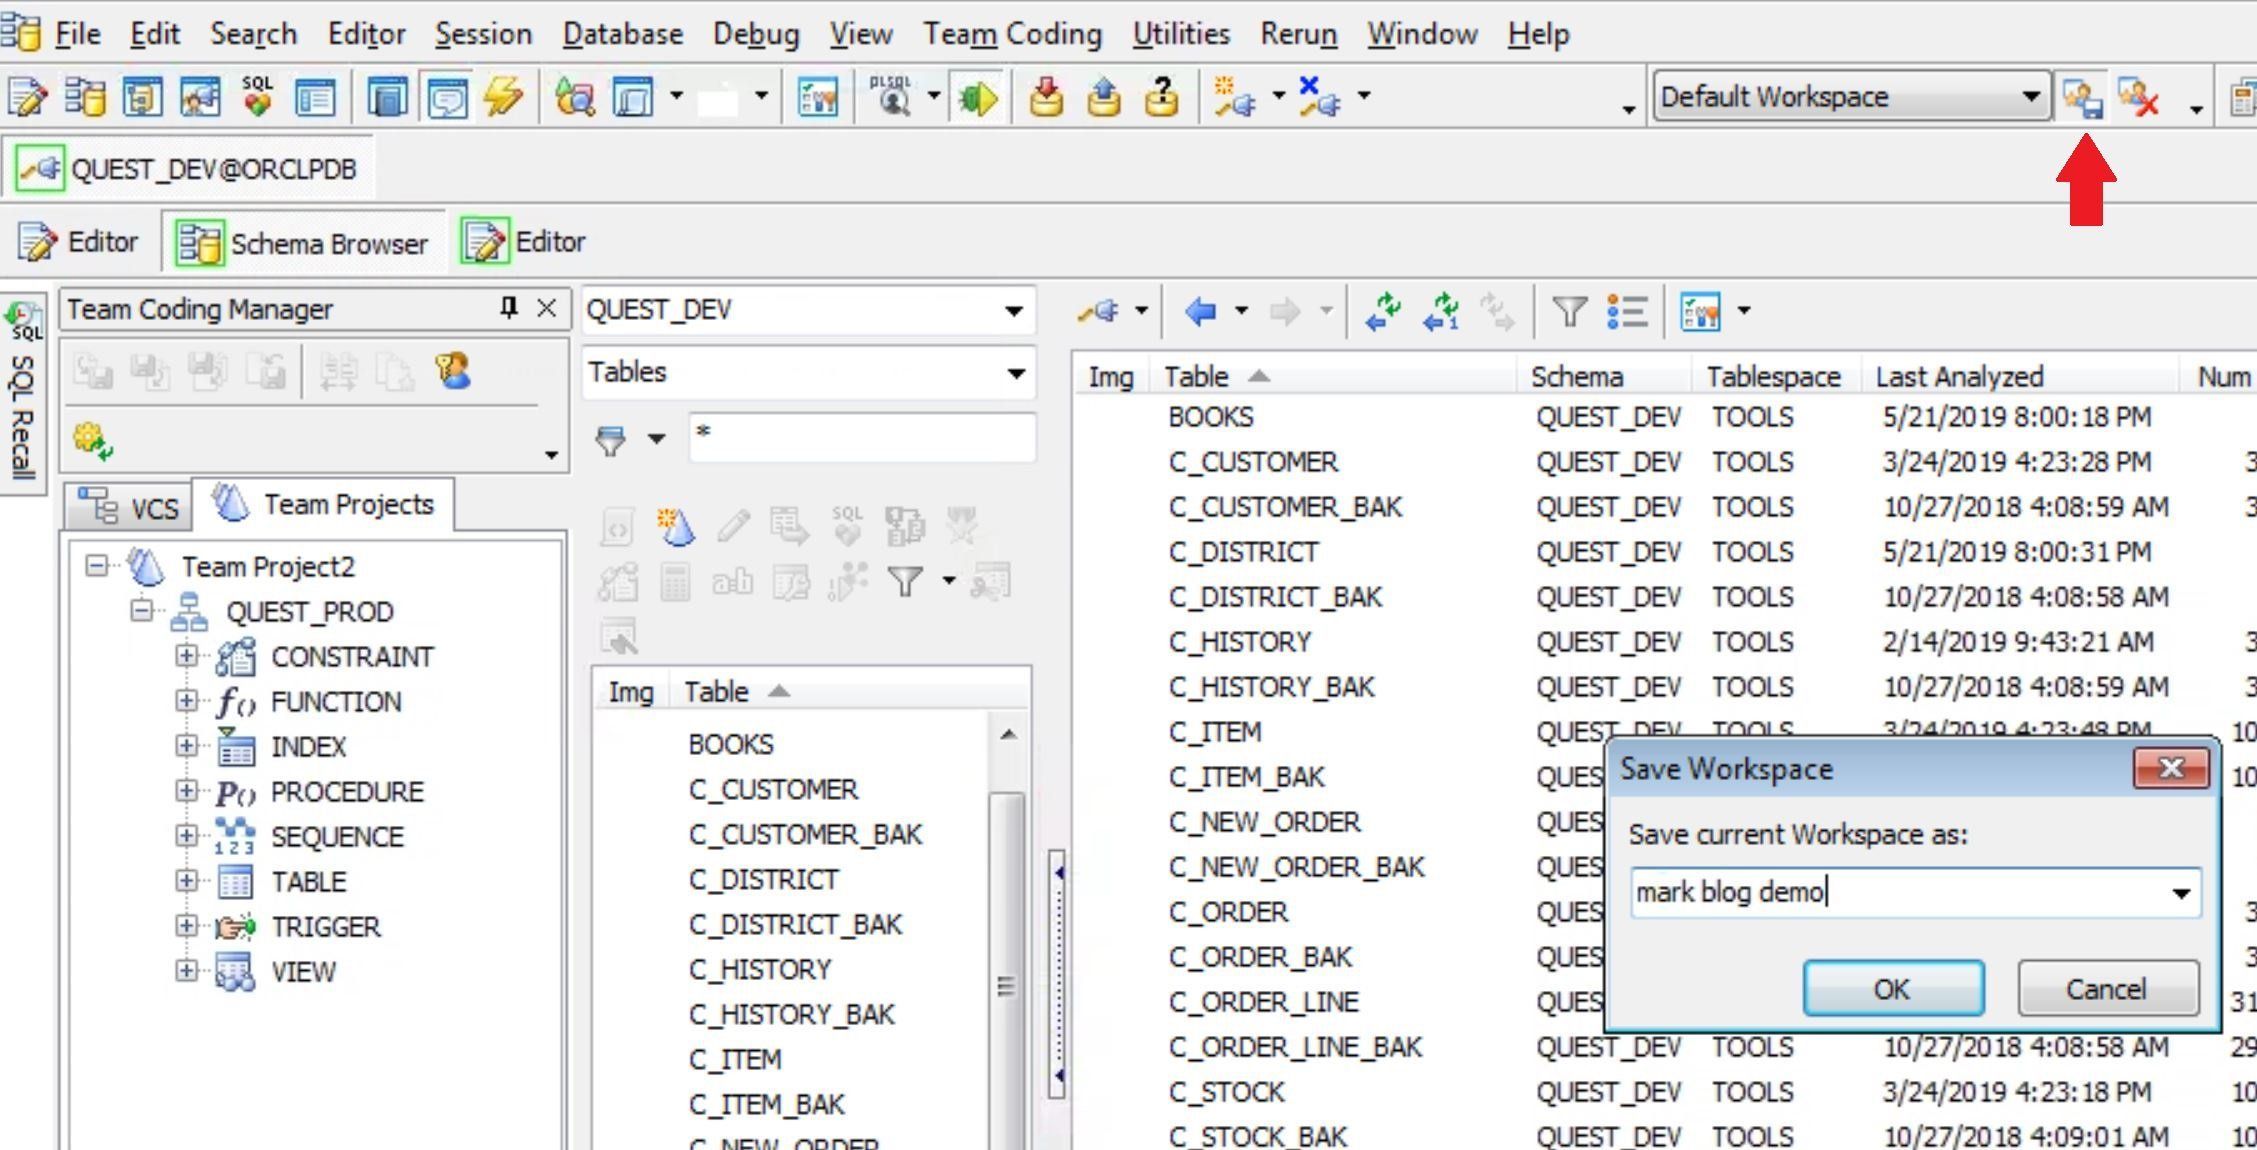Close the Team Coding Manager panel
Viewport: 2257px width, 1150px height.
[x=546, y=308]
